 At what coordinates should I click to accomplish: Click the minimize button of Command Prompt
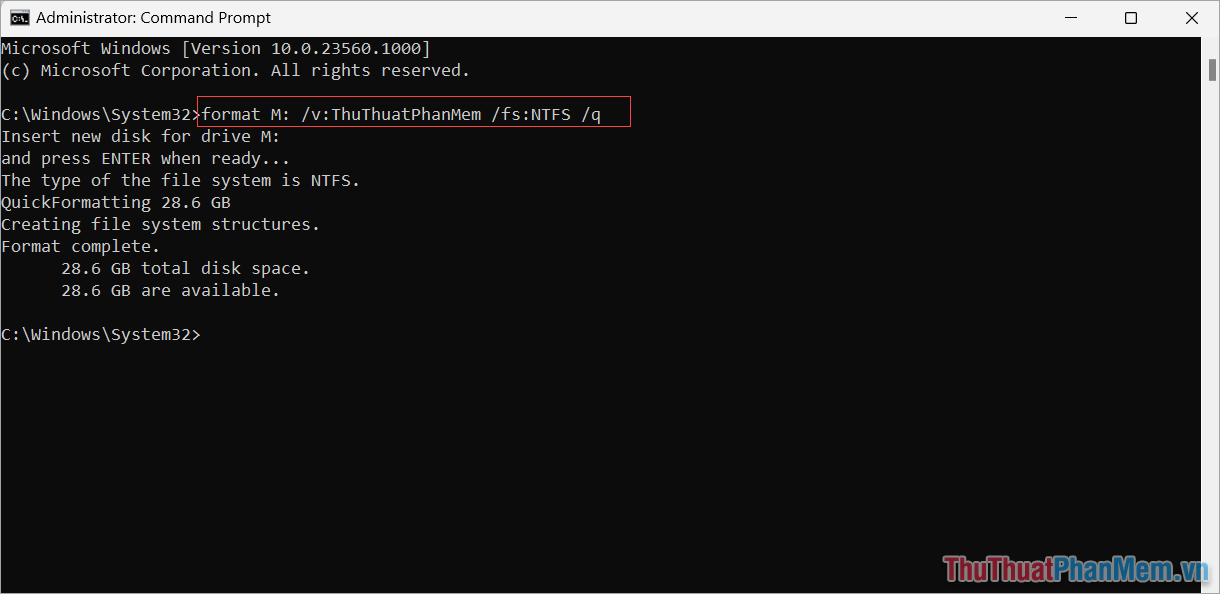(1071, 17)
